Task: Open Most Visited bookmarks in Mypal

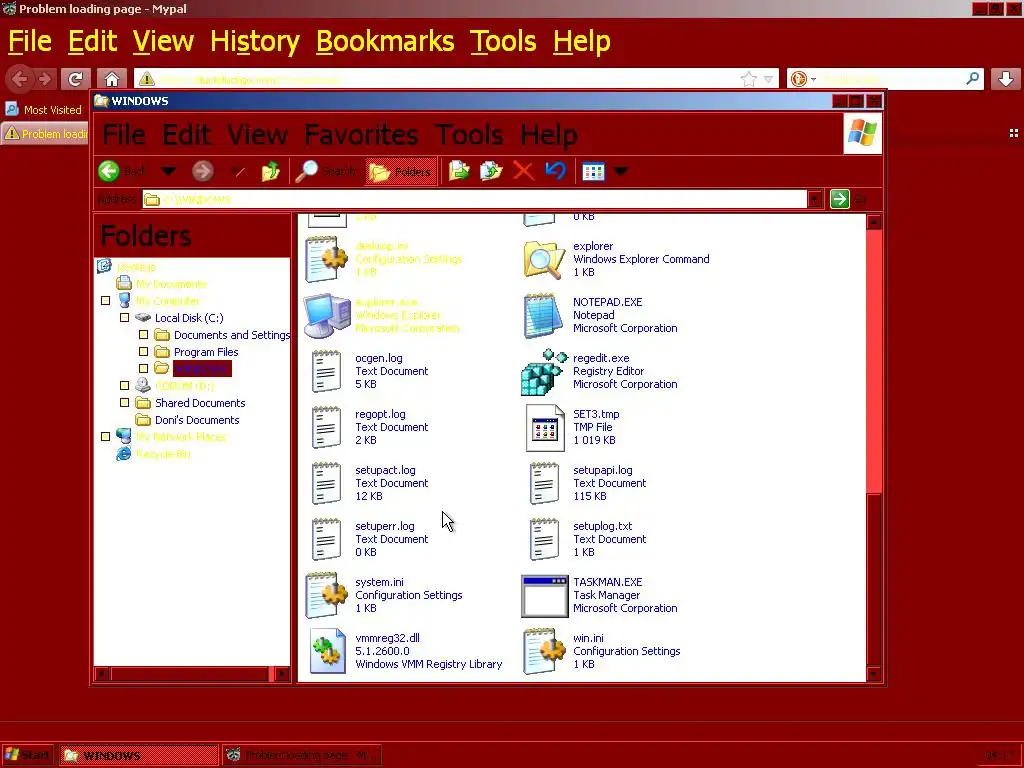Action: pyautogui.click(x=44, y=110)
